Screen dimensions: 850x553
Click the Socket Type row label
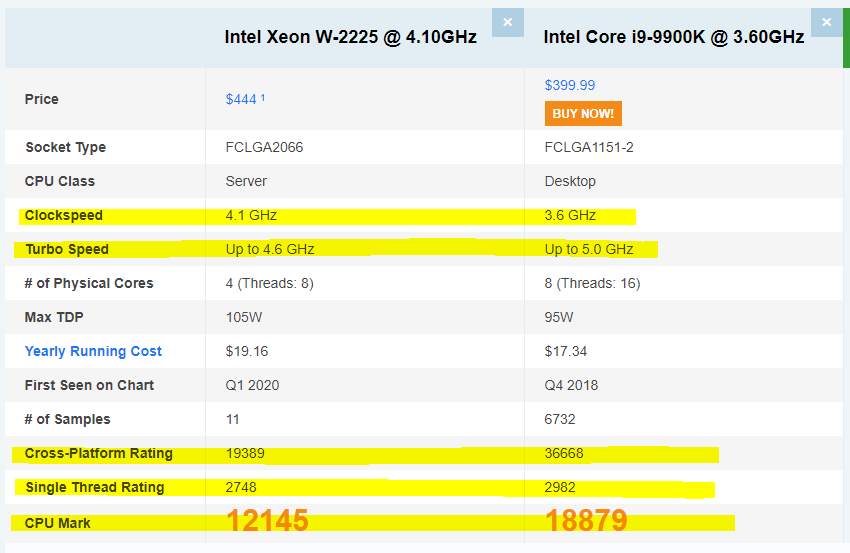66,147
